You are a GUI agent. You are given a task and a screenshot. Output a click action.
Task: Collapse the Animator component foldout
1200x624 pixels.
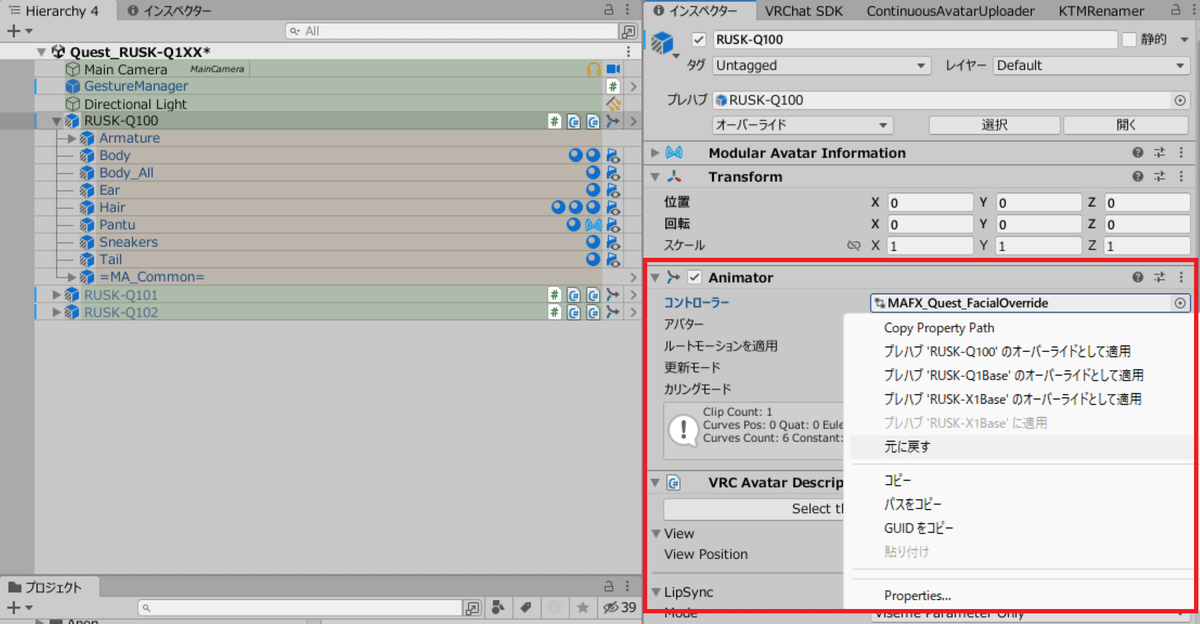coord(655,277)
